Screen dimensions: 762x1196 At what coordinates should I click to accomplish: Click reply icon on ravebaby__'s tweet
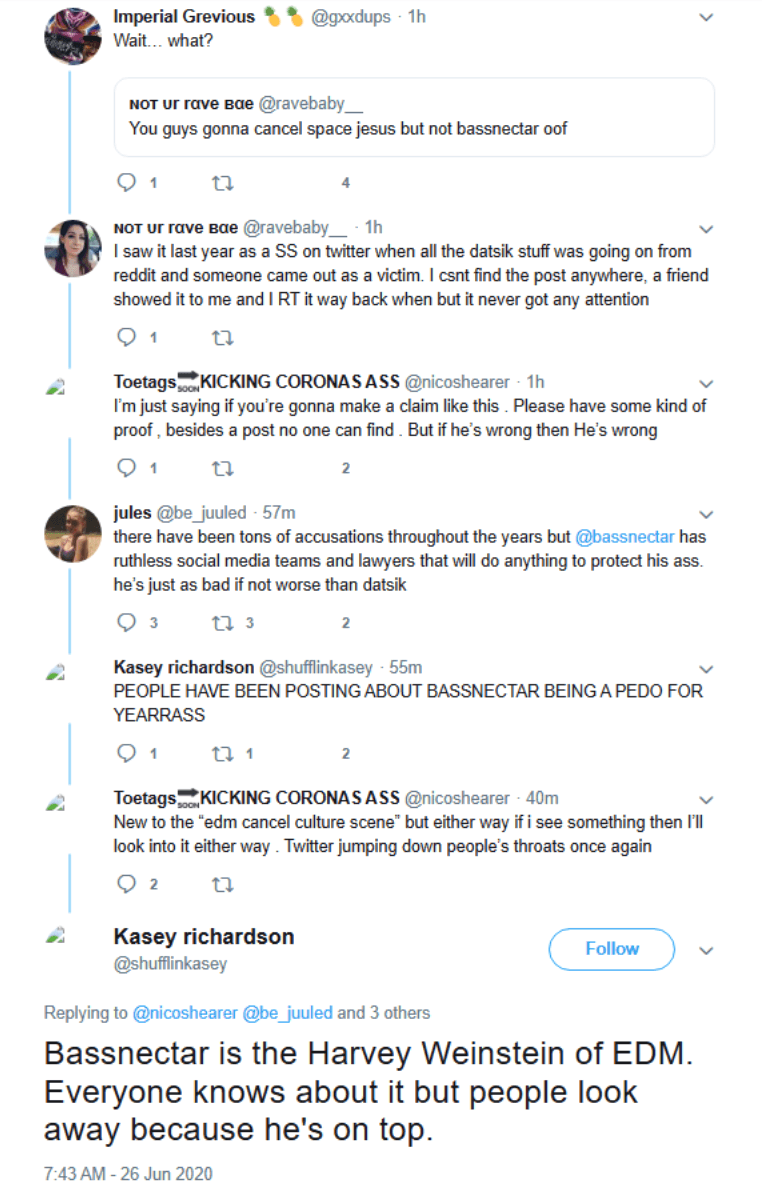[x=126, y=337]
